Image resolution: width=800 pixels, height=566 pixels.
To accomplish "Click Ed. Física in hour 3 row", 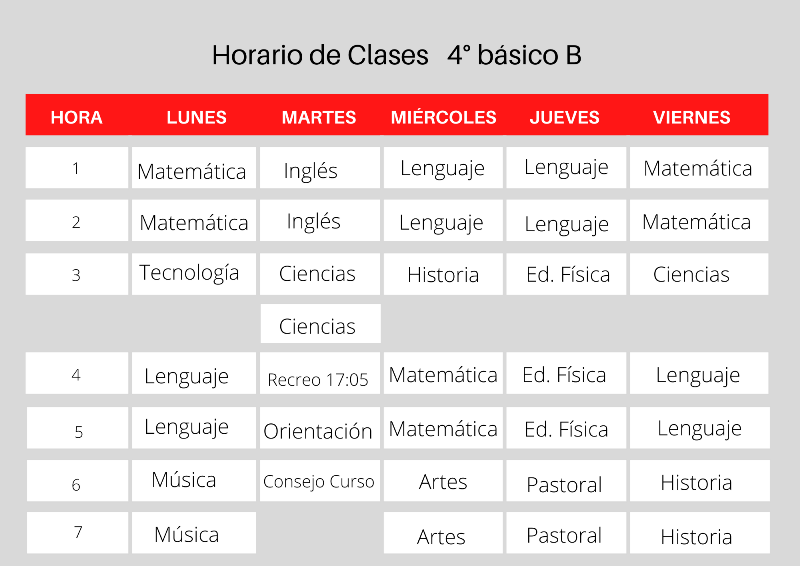I will coord(567,275).
